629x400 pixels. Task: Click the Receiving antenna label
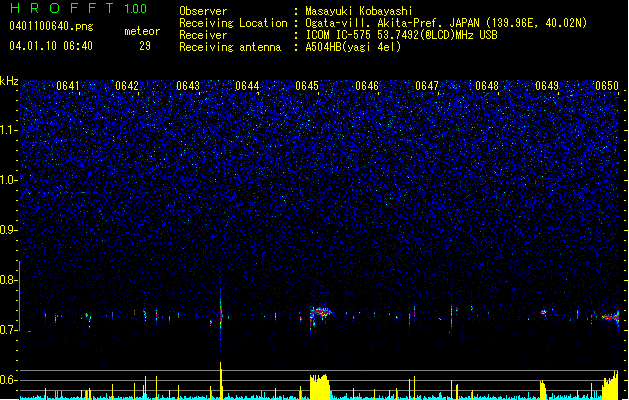click(x=230, y=47)
